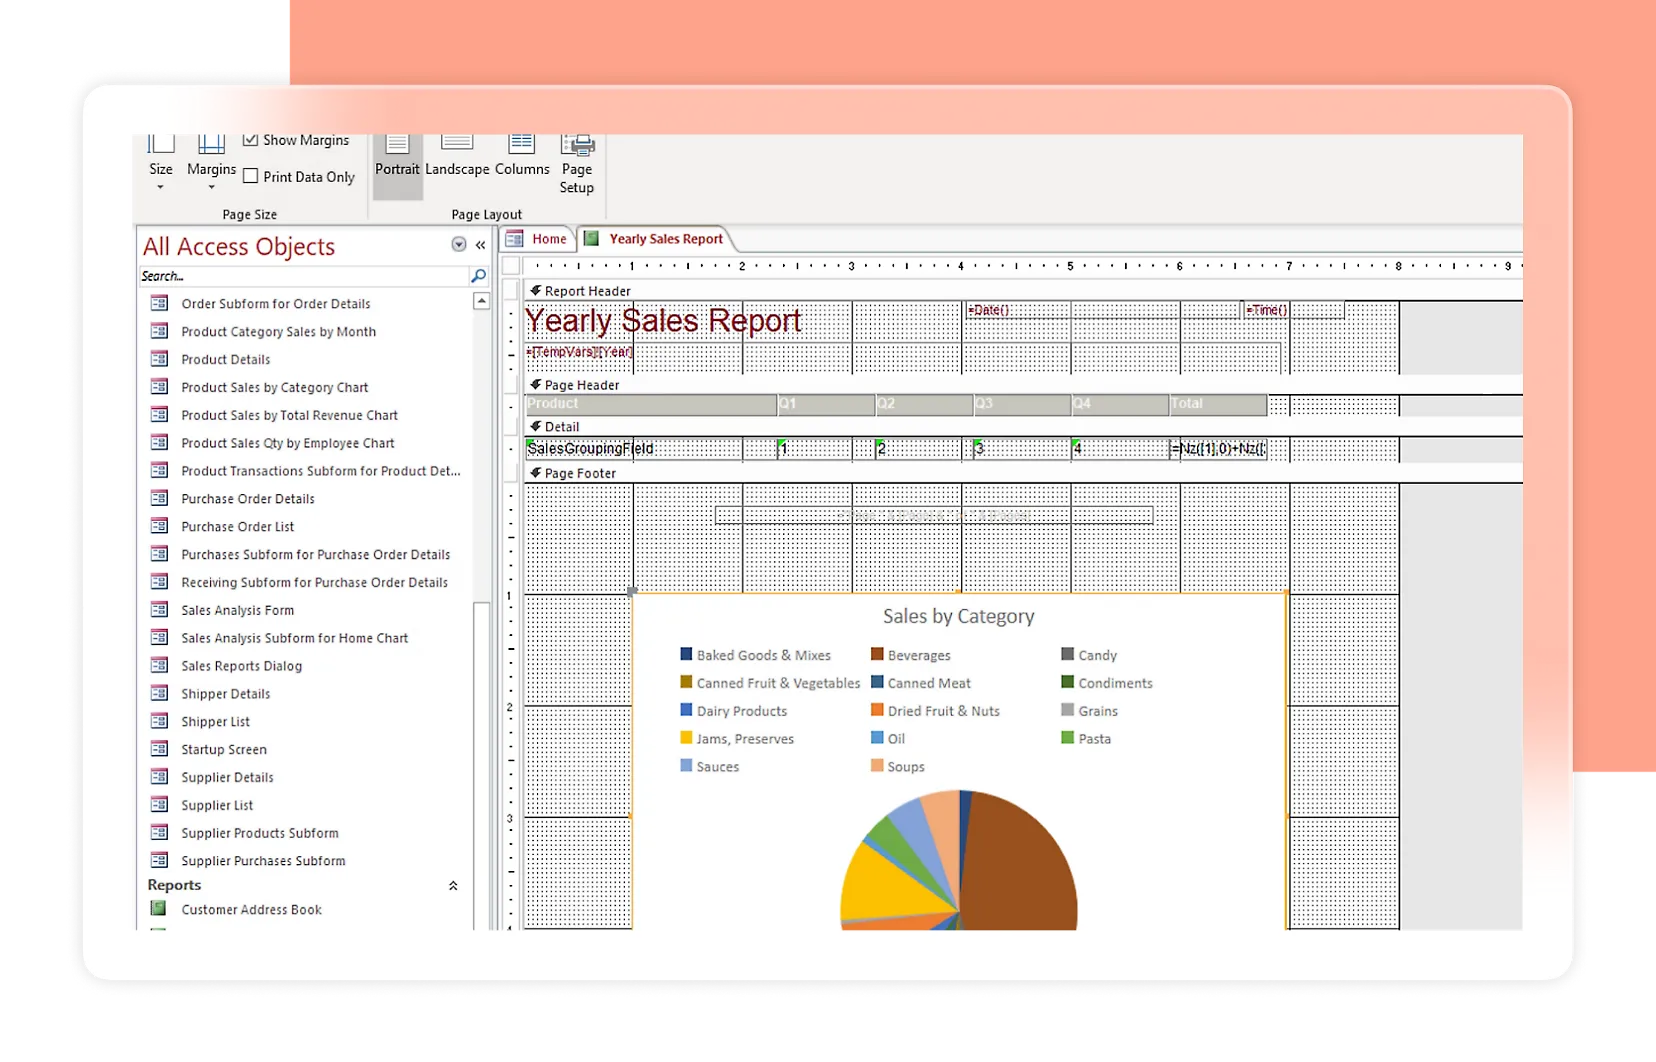The image size is (1656, 1062).
Task: Click the search magnifier in navigation pane
Action: [478, 276]
